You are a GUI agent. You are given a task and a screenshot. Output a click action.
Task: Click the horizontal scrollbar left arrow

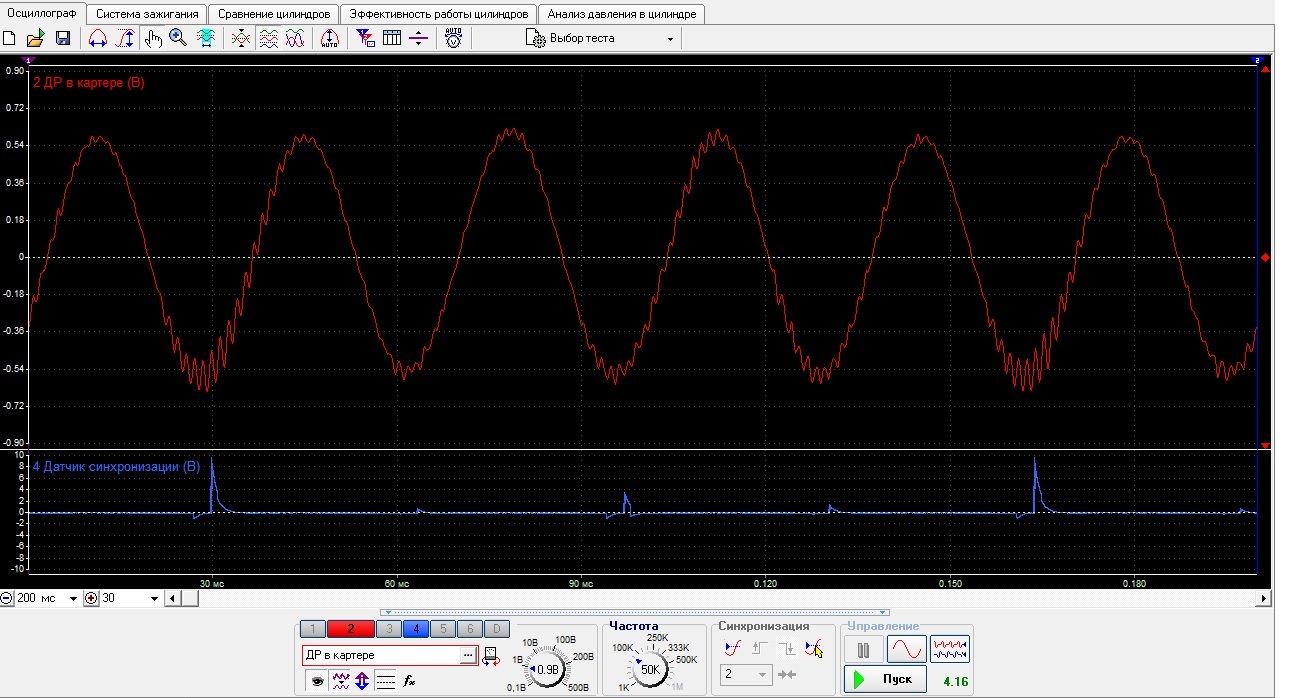(x=172, y=598)
